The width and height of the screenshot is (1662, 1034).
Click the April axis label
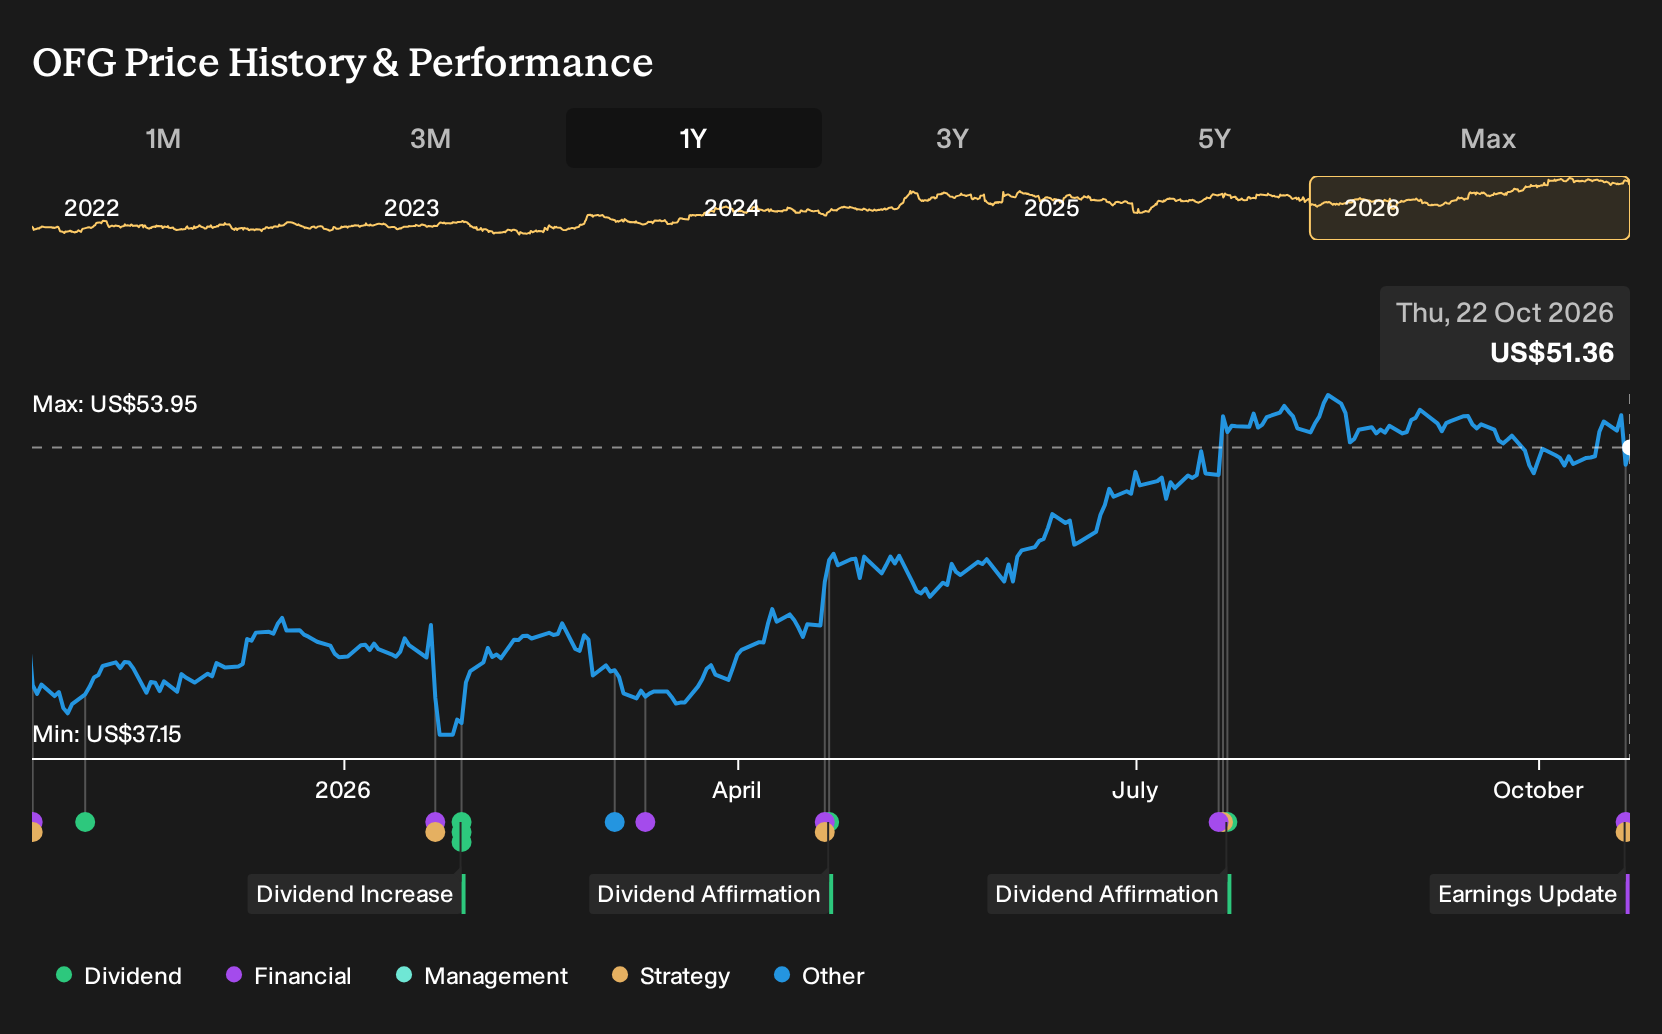tap(737, 790)
